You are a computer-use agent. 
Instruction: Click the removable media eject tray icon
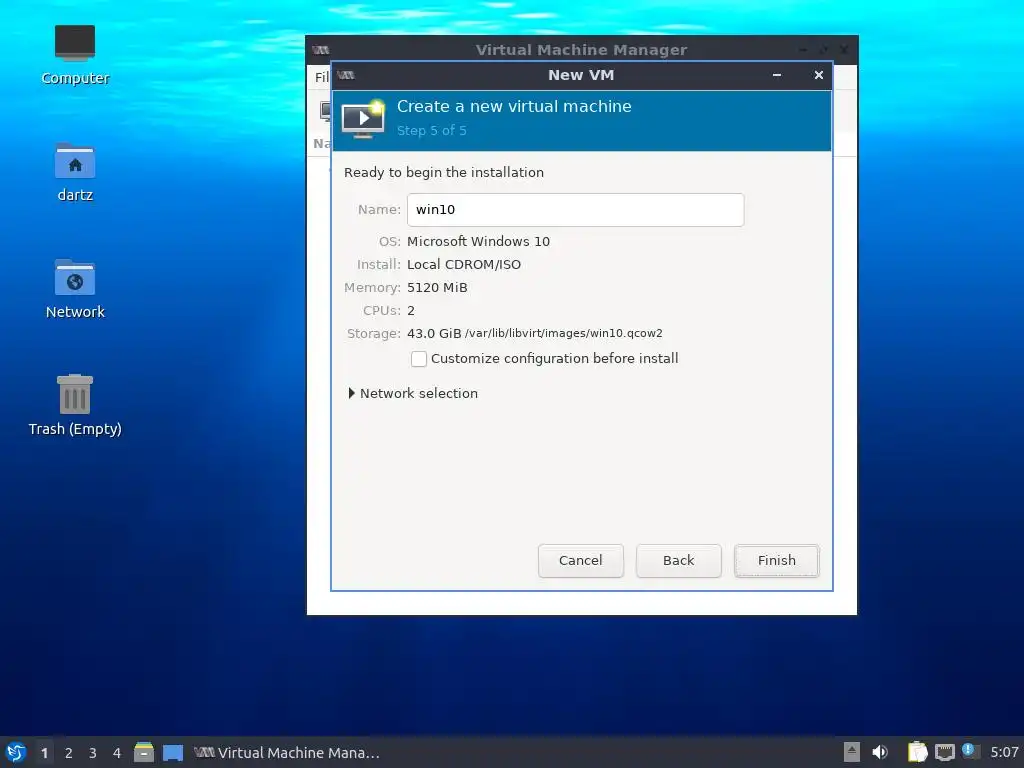852,752
